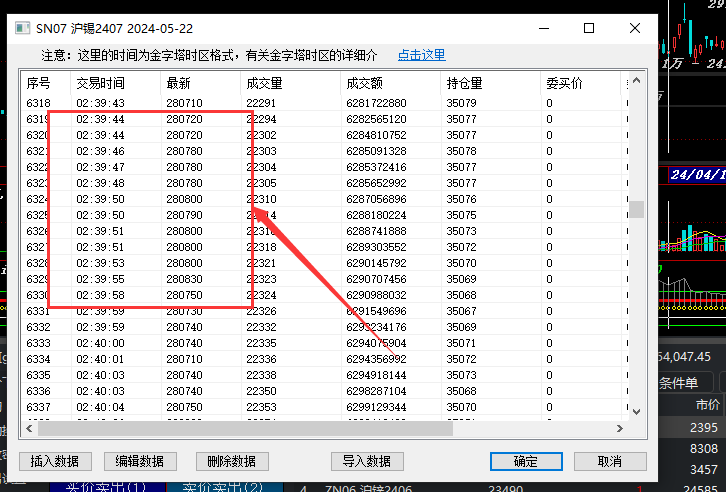Screen dimensions: 726x492
Task: Minimize the SN07 data window
Action: pos(544,28)
